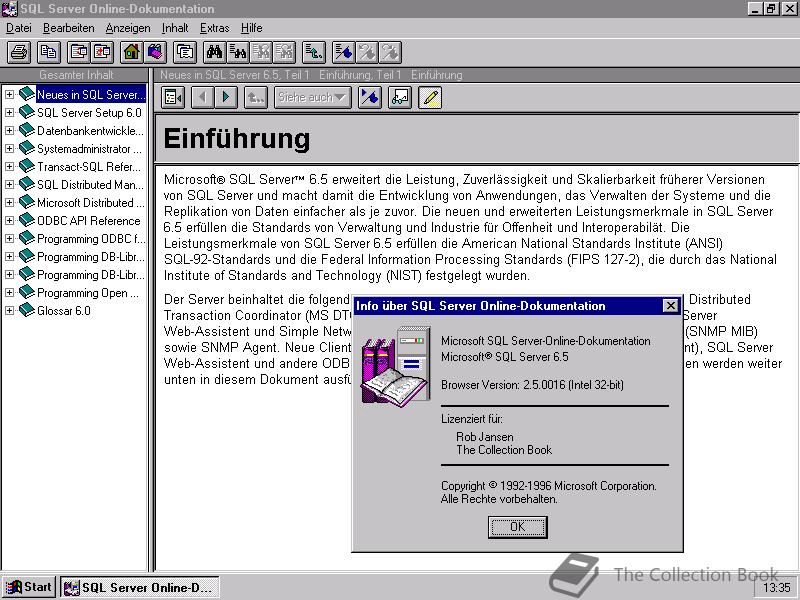Click the 'Gesamter Inhalt' pane header
This screenshot has height=600, width=800.
point(76,74)
